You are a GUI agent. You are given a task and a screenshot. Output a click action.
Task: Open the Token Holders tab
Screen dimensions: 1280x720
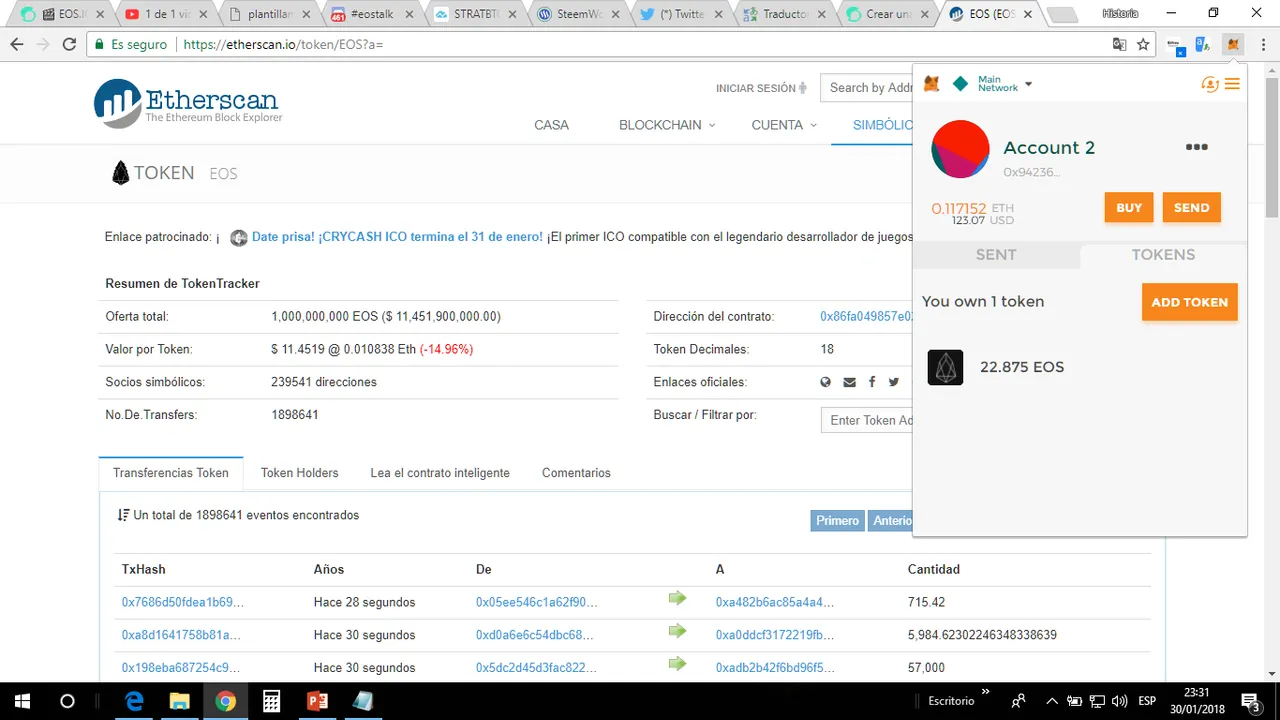pyautogui.click(x=299, y=473)
